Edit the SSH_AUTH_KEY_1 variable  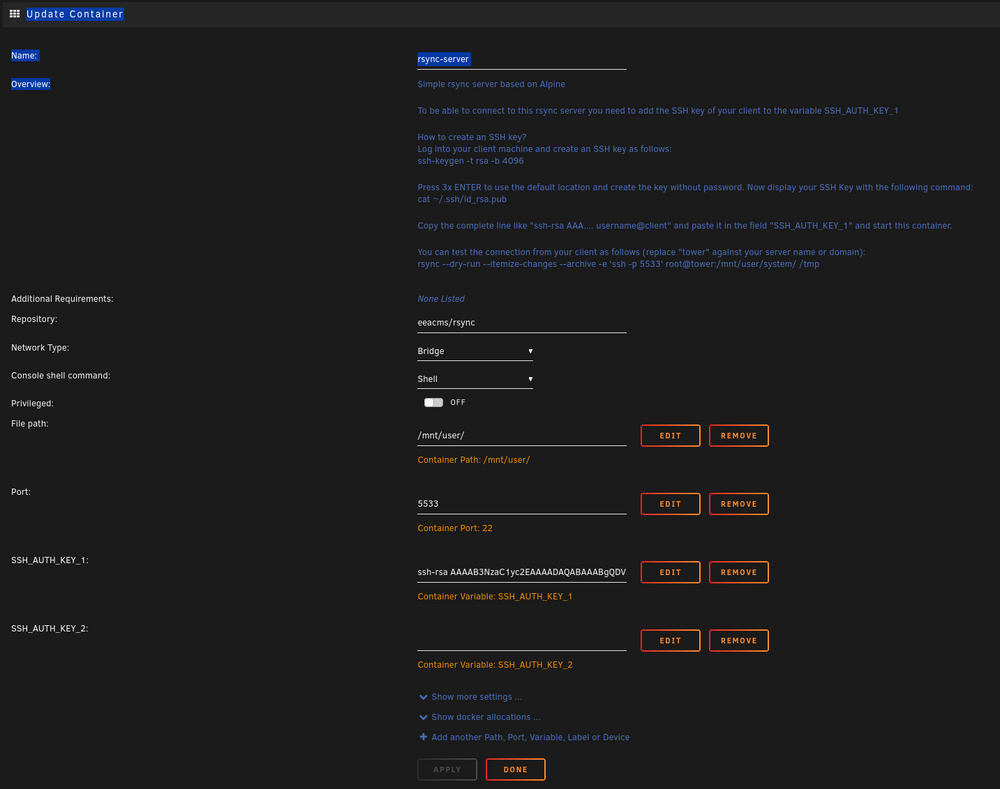[x=670, y=572]
